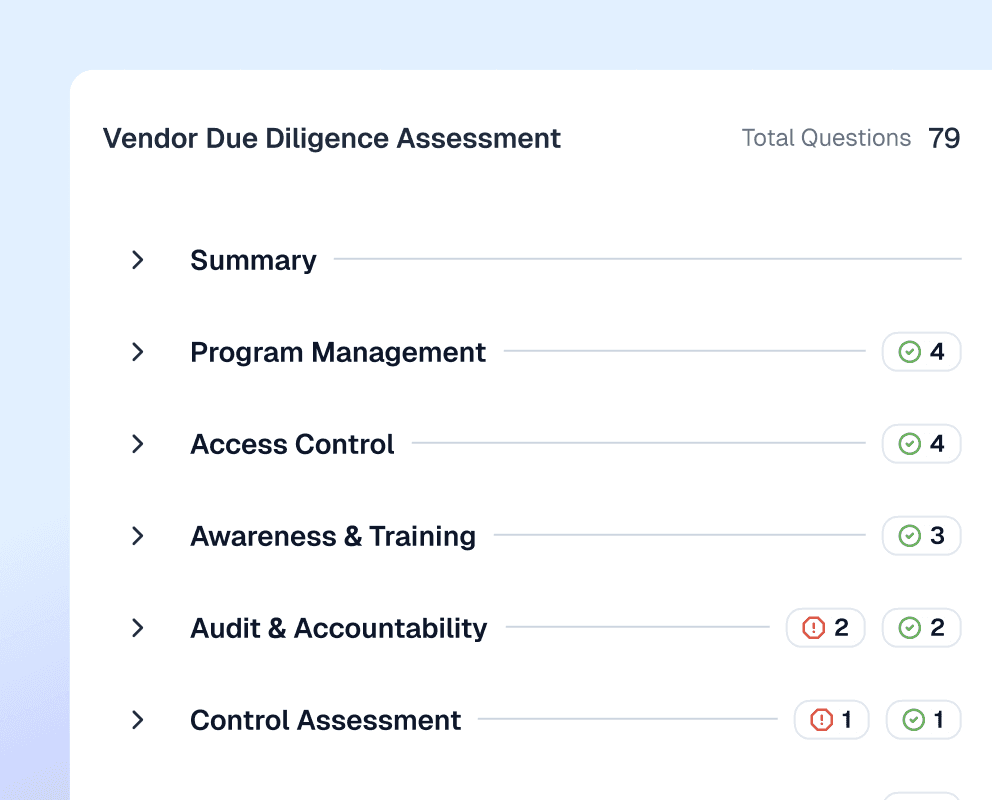Expand the Control Assessment chevron

[x=138, y=720]
